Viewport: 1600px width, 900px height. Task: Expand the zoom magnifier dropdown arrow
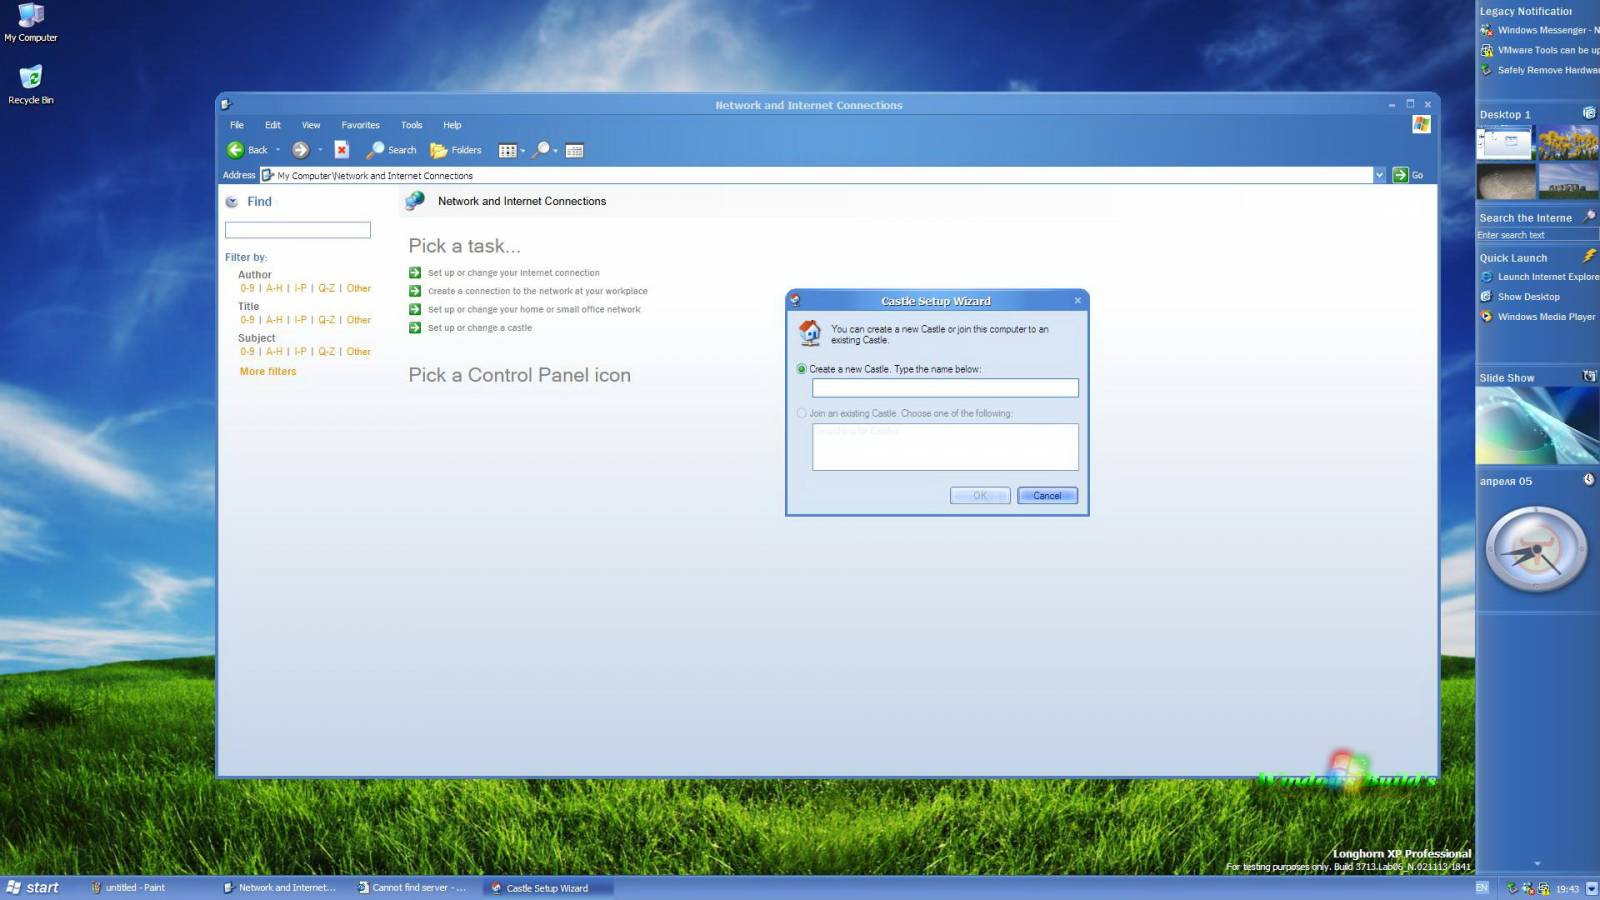click(x=555, y=151)
